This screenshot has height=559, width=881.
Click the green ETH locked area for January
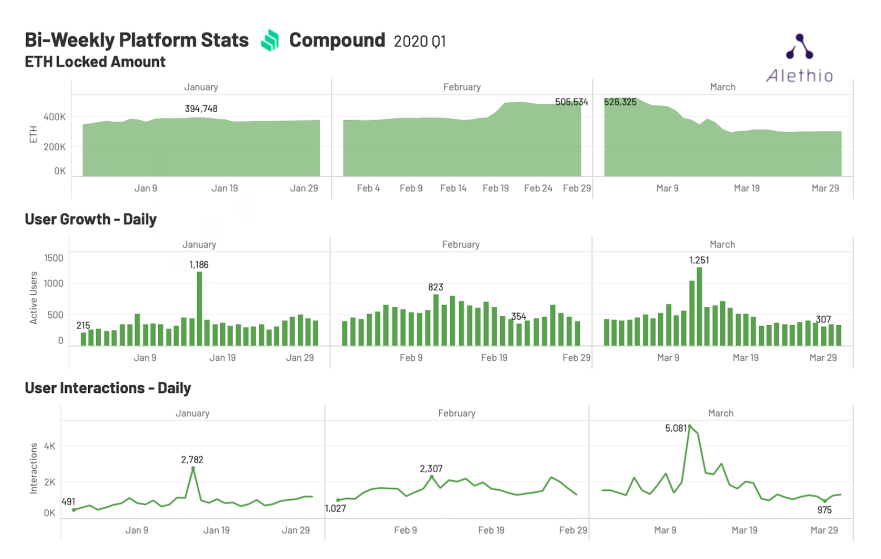pos(201,149)
